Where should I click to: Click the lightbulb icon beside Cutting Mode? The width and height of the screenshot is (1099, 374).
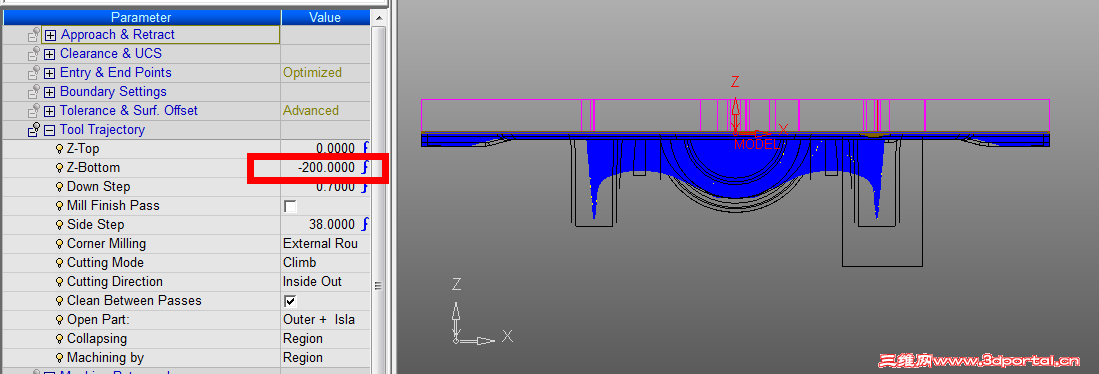tap(60, 263)
